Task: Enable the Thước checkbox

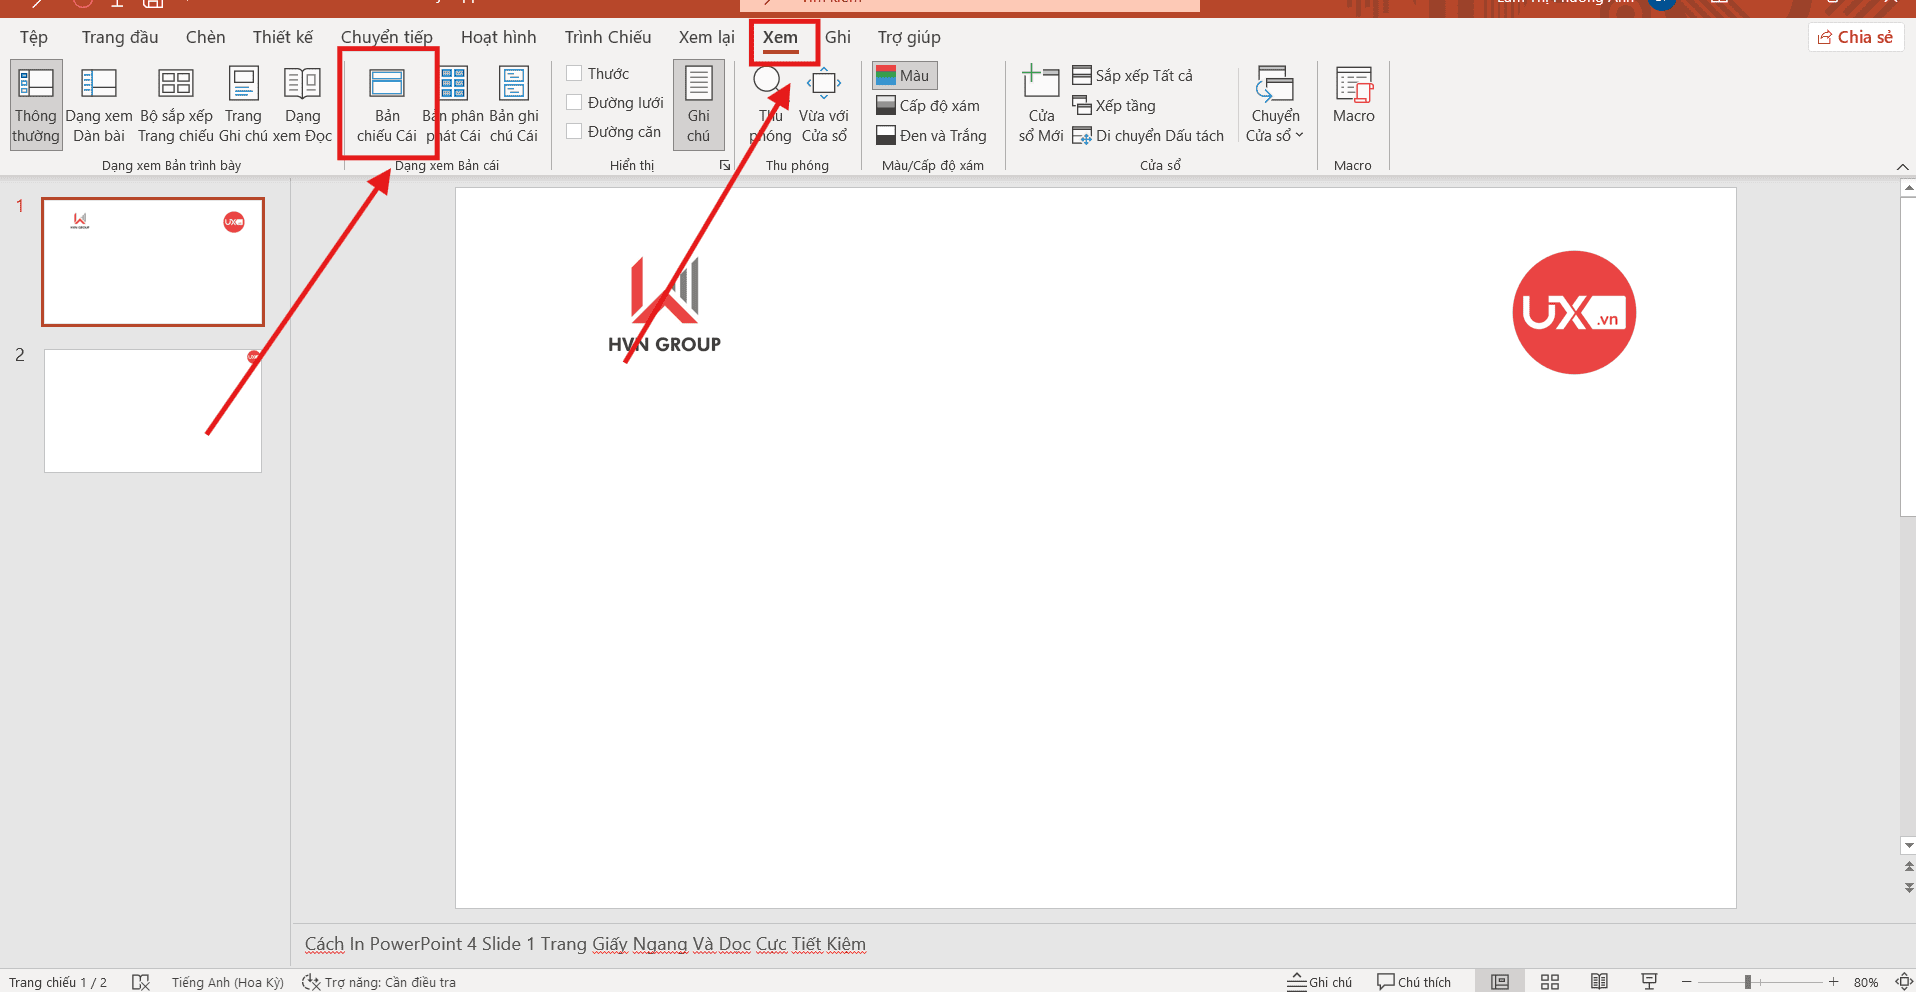Action: 574,73
